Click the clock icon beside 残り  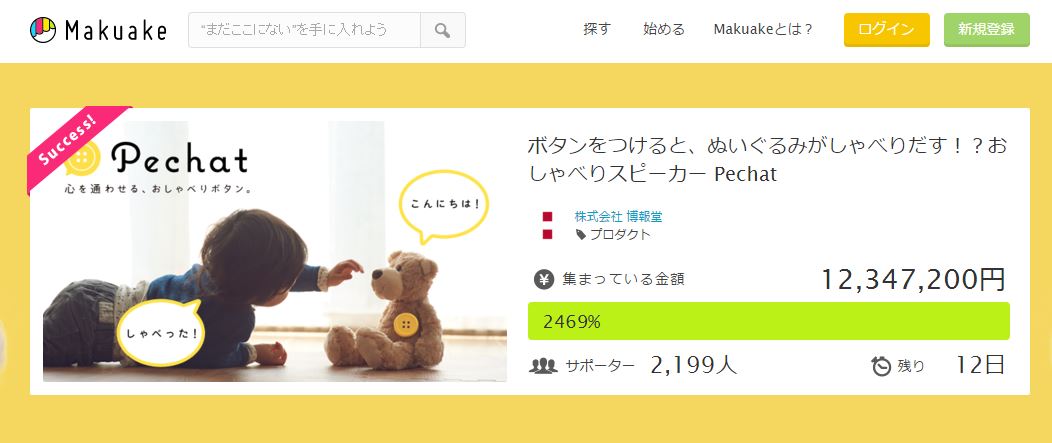tap(881, 366)
